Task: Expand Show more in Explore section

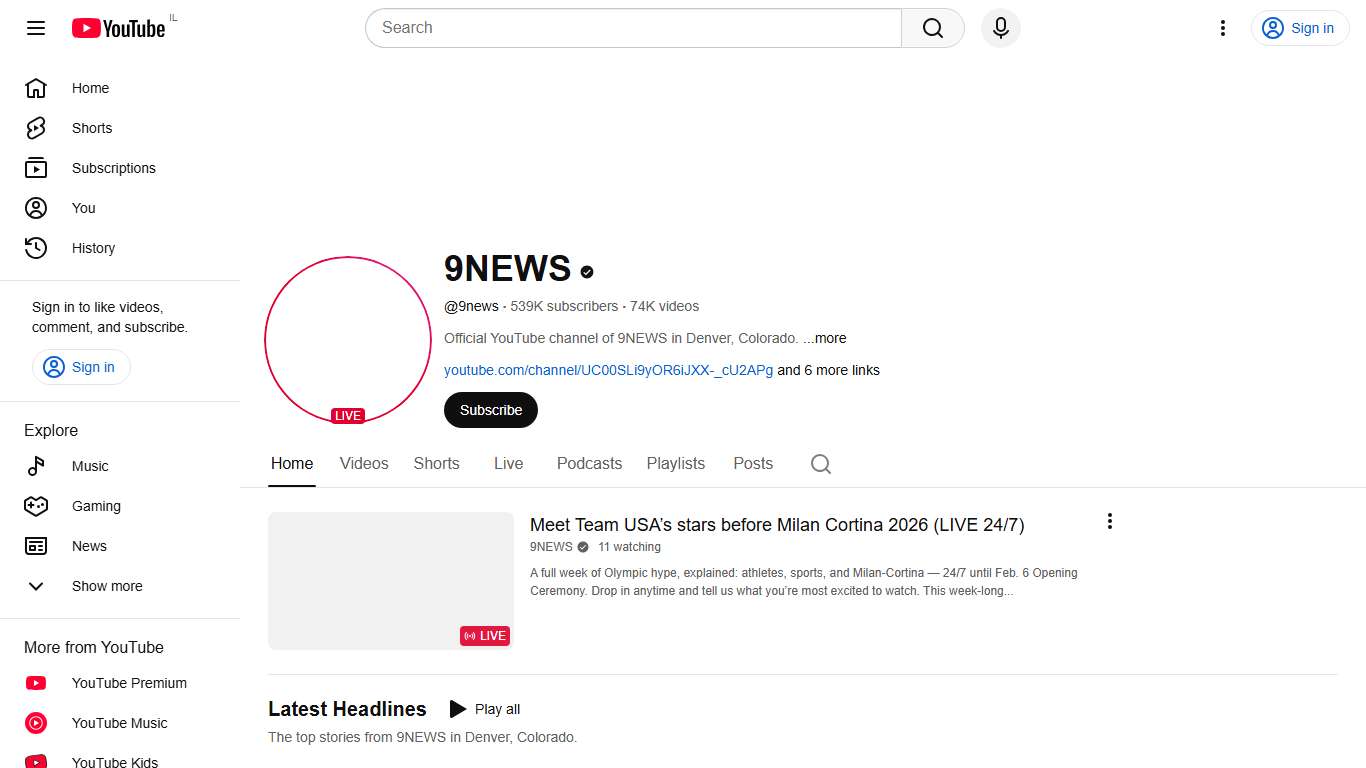Action: [106, 586]
